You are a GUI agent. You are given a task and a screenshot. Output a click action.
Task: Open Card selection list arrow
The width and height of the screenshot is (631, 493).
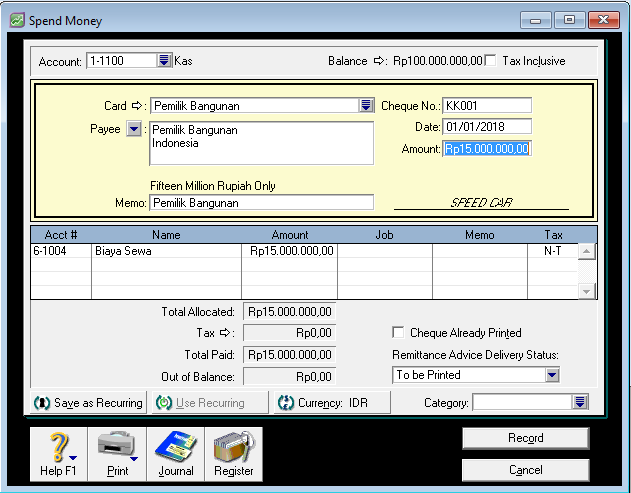[x=366, y=105]
